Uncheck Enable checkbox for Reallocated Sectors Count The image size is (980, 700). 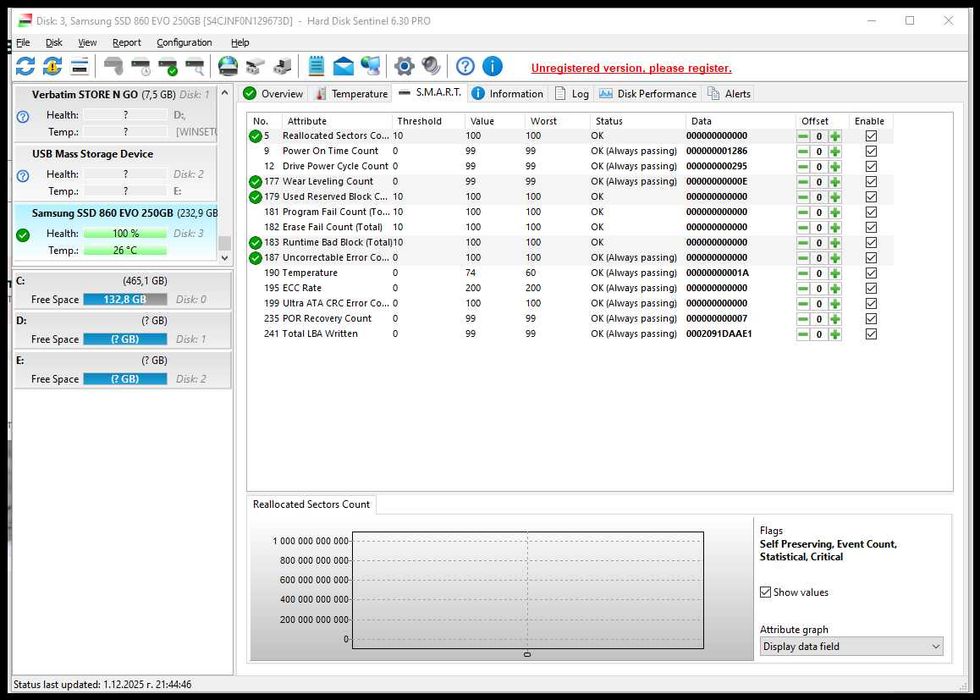point(871,136)
